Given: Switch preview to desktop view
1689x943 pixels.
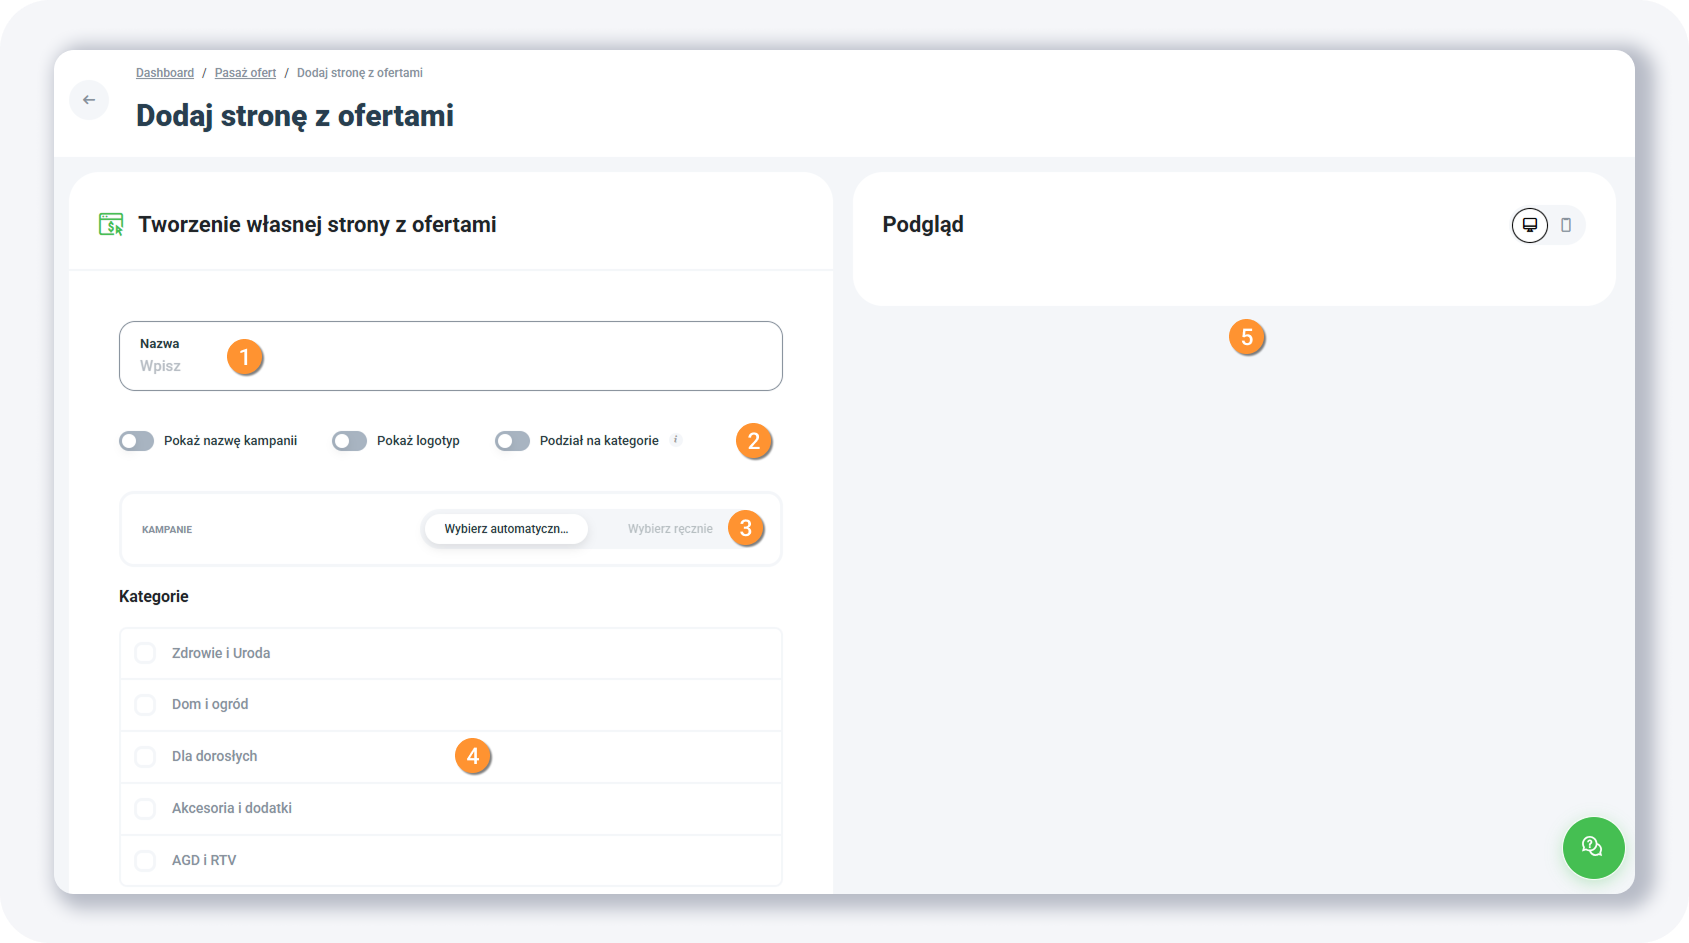Looking at the screenshot, I should [x=1529, y=225].
